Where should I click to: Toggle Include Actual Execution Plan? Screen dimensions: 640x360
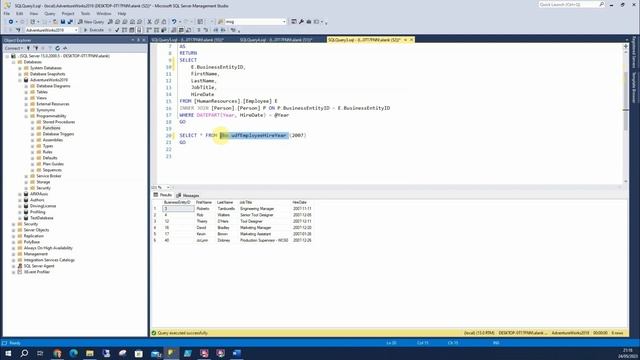click(149, 30)
